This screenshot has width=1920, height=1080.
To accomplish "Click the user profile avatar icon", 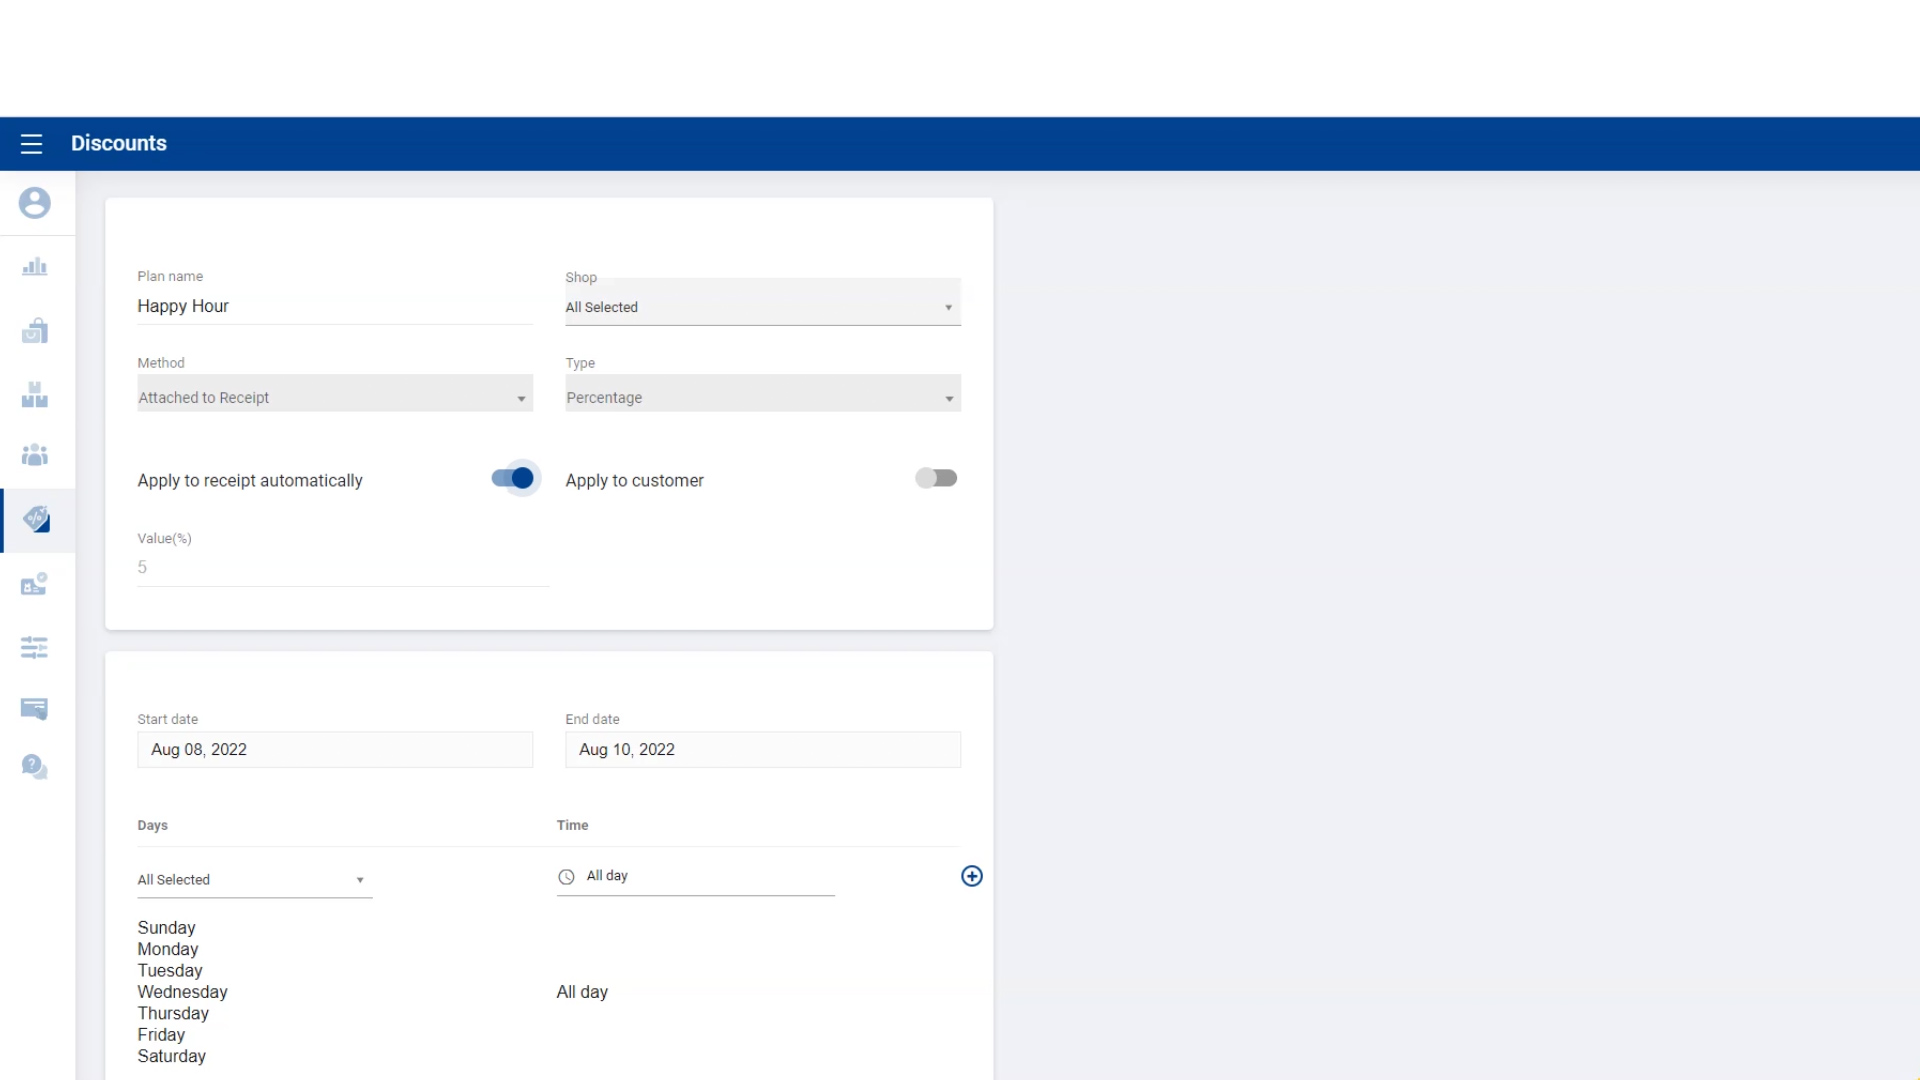I will (x=35, y=203).
